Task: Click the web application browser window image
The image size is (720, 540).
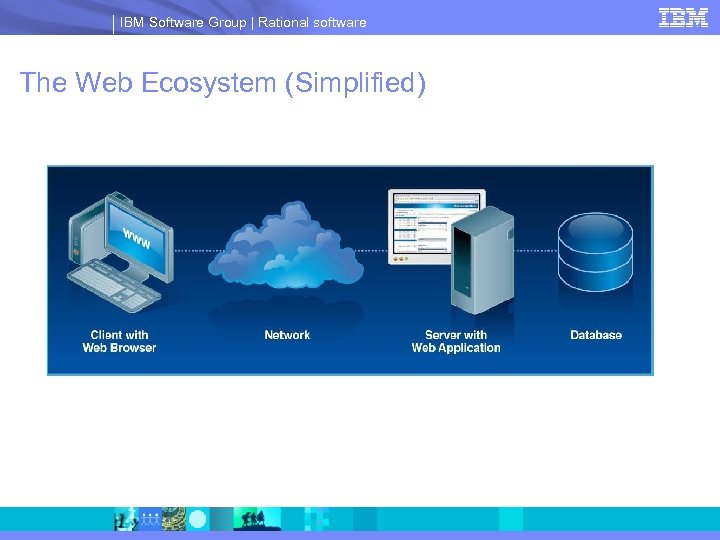Action: pos(436,226)
